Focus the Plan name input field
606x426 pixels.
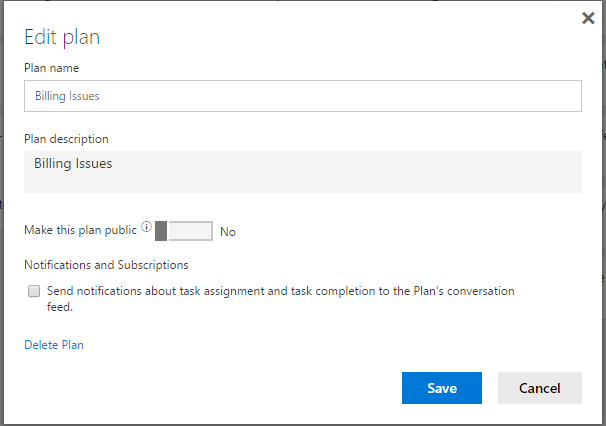(302, 96)
